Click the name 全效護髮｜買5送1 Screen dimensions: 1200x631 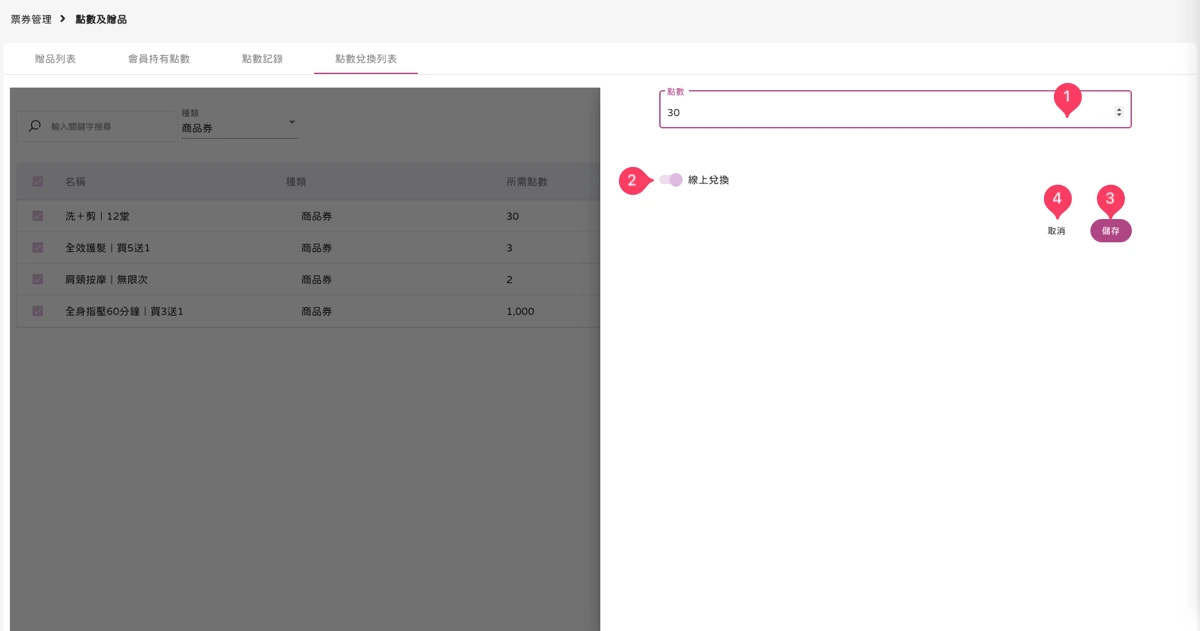(x=107, y=247)
